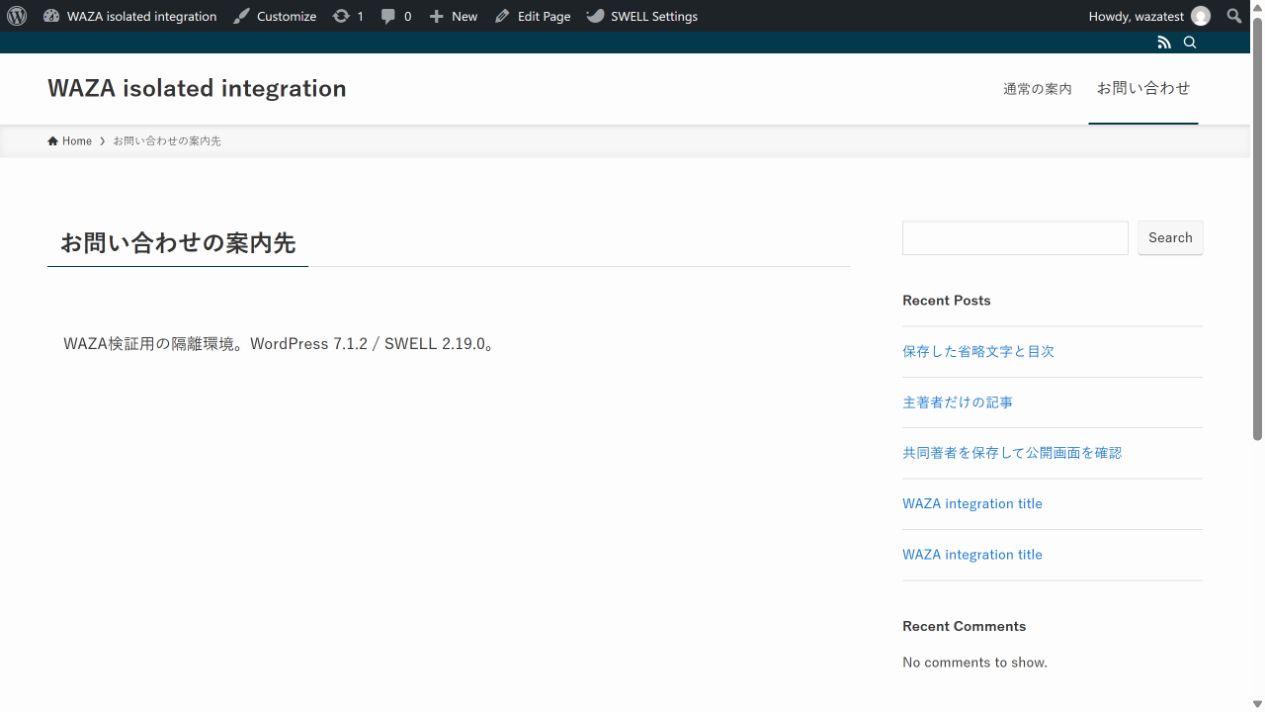Open header search magnifier icon
Viewport: 1265px width, 712px height.
coord(1190,42)
